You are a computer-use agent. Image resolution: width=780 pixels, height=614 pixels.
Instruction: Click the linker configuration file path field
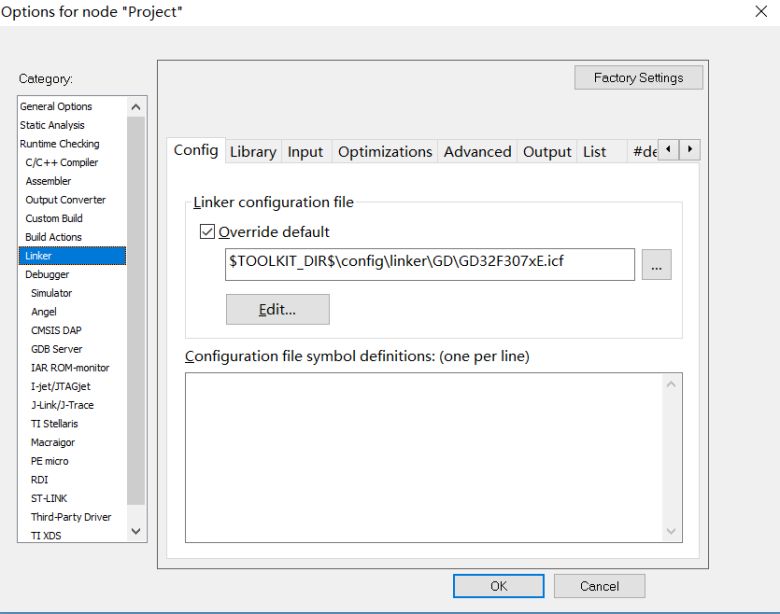430,265
